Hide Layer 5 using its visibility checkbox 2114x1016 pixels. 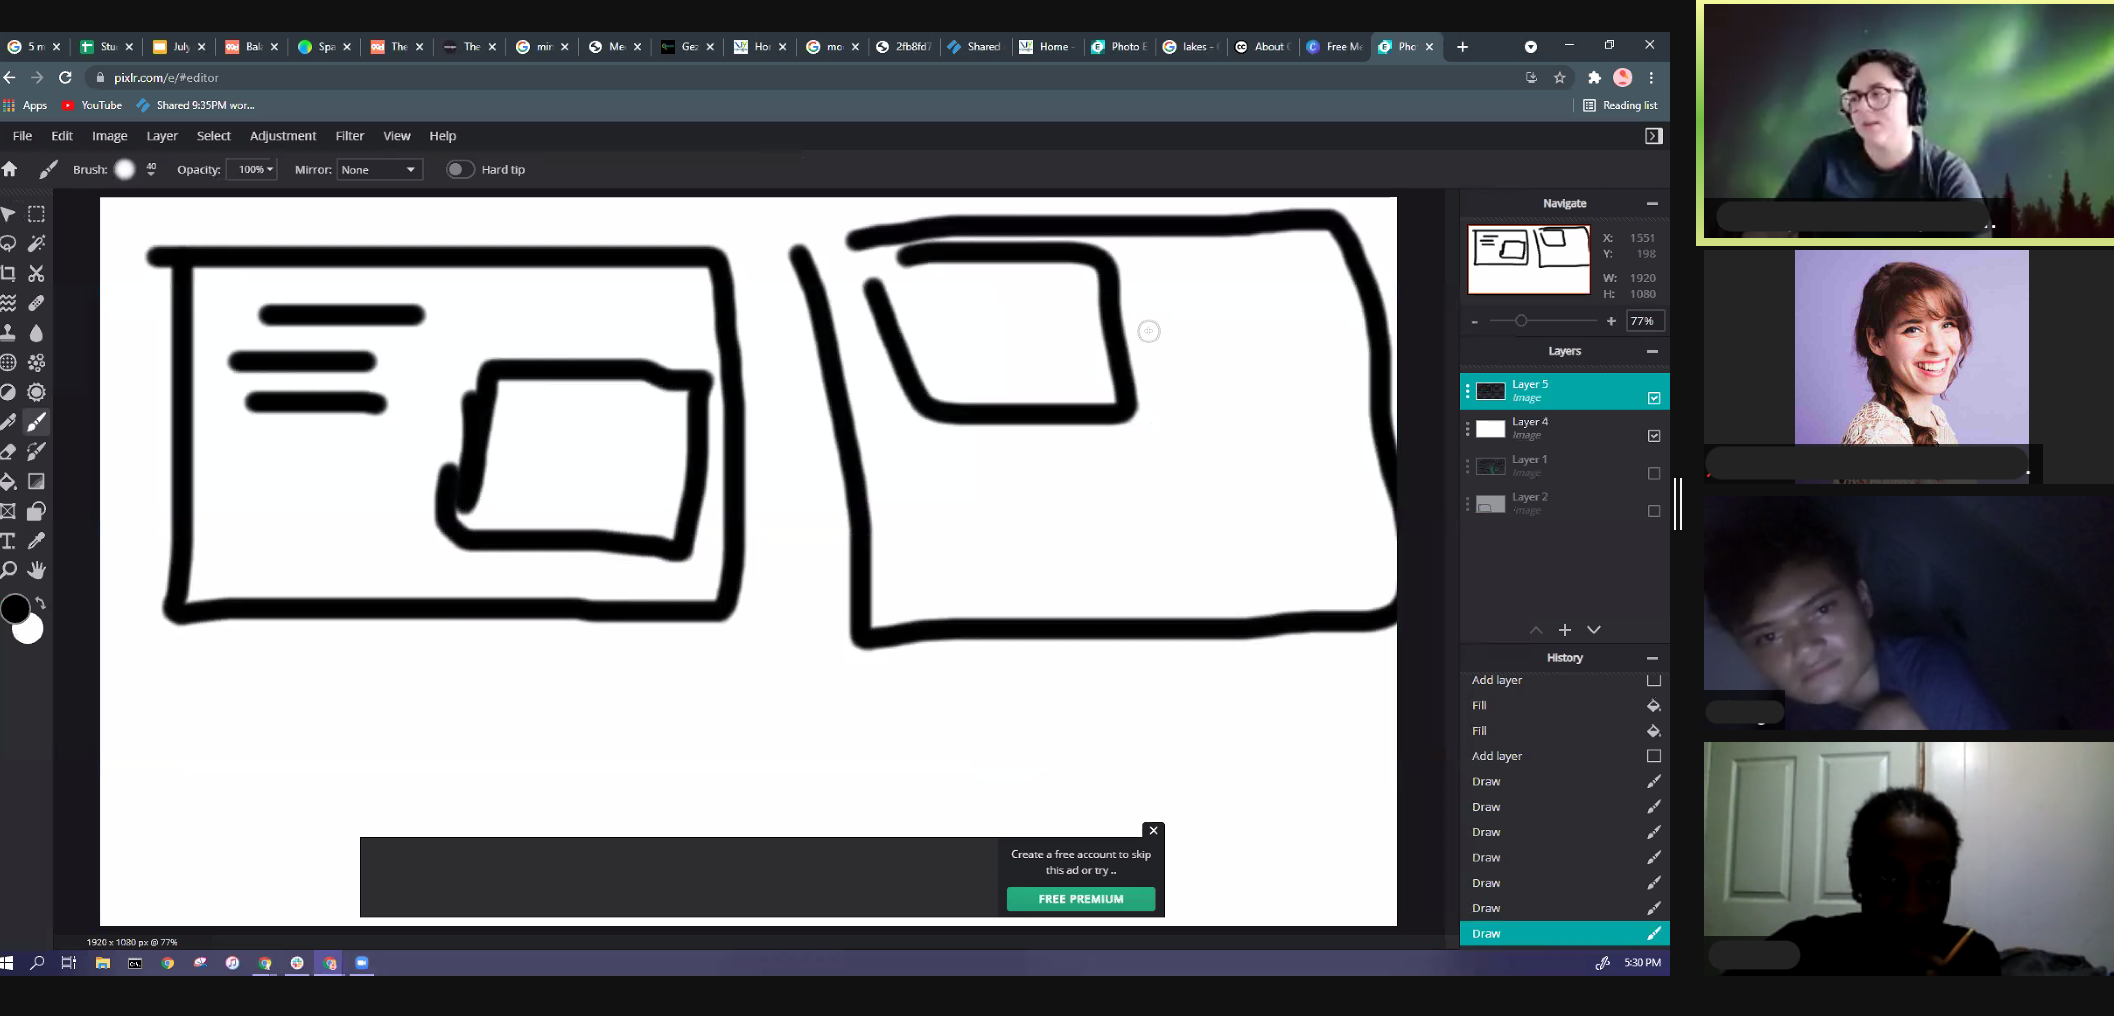[1654, 398]
